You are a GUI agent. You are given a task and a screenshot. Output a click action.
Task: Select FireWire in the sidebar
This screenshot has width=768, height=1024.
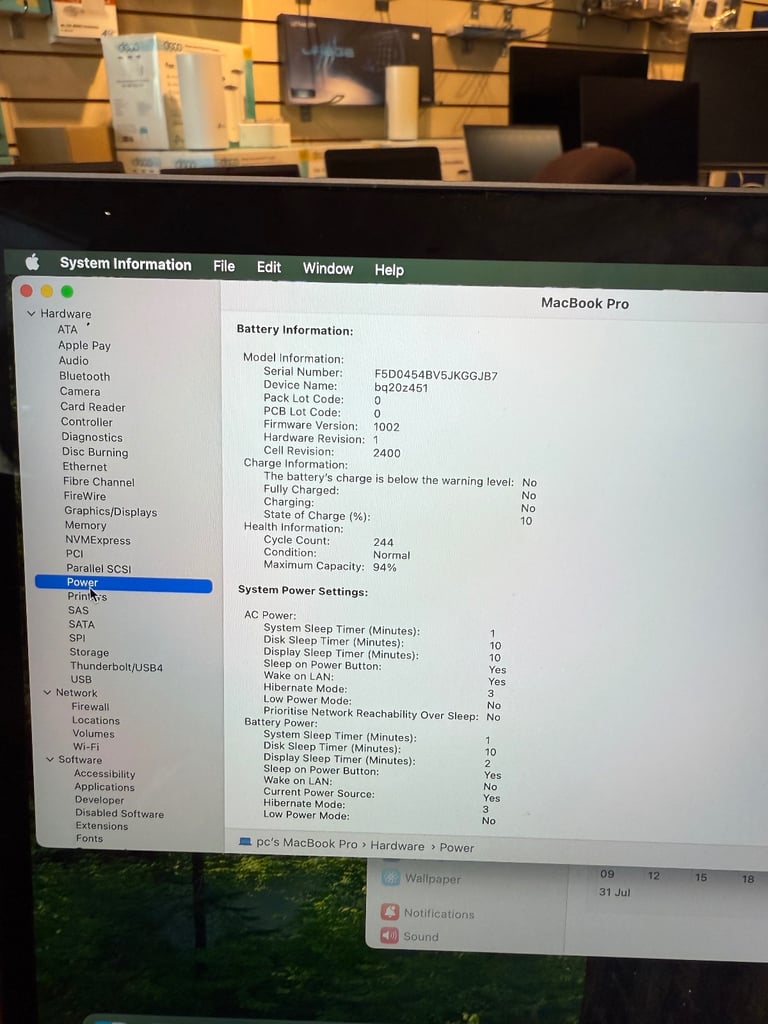pos(85,496)
